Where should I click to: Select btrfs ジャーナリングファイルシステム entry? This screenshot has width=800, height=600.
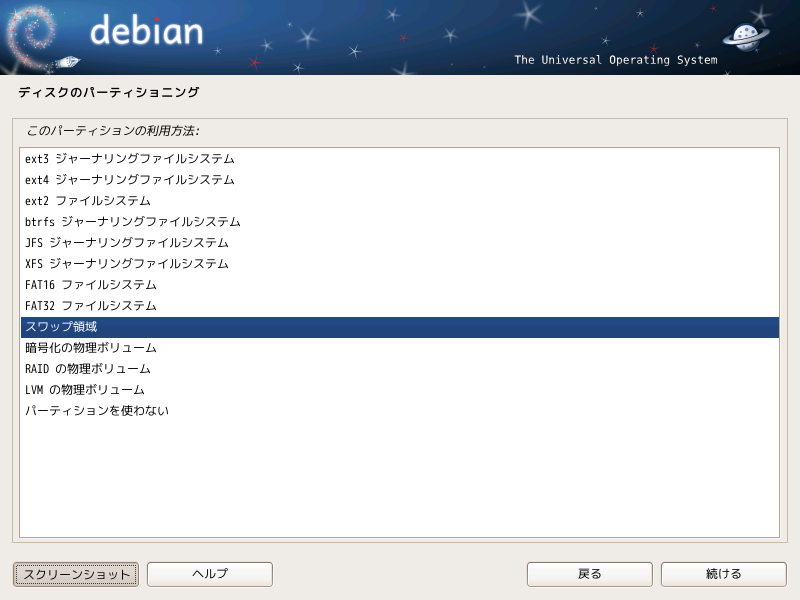[399, 222]
